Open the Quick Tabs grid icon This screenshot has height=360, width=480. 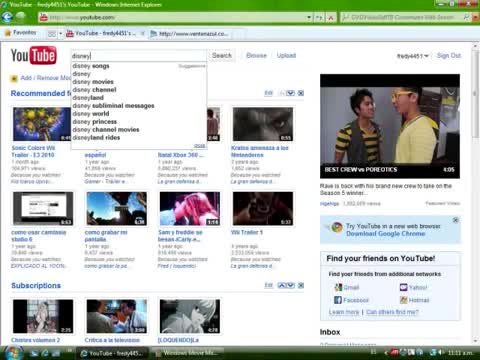point(52,33)
